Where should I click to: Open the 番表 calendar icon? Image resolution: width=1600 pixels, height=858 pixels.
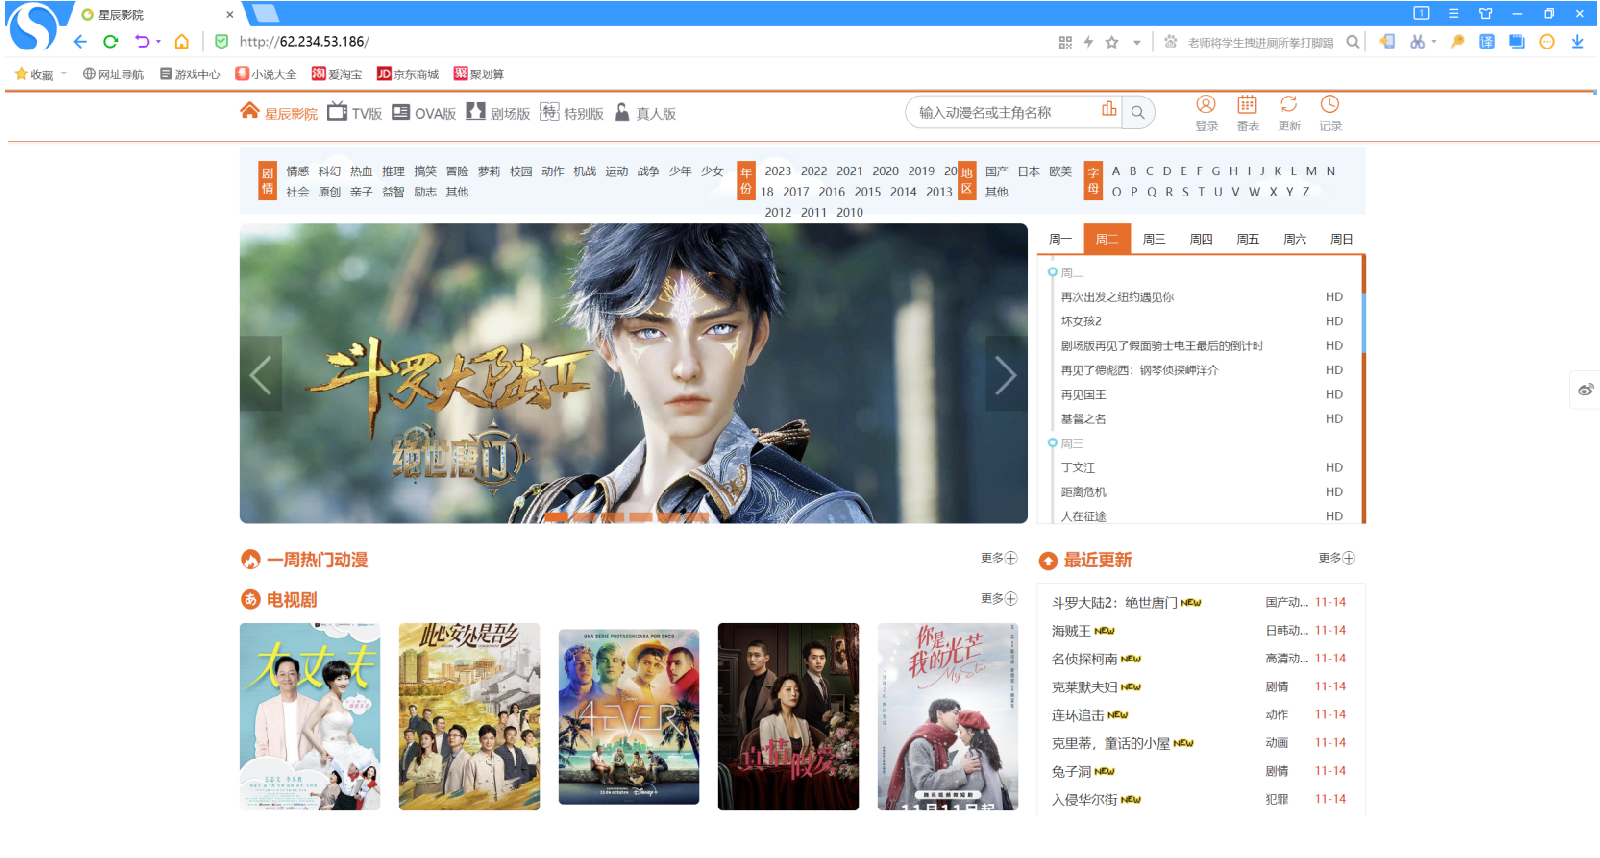1247,105
